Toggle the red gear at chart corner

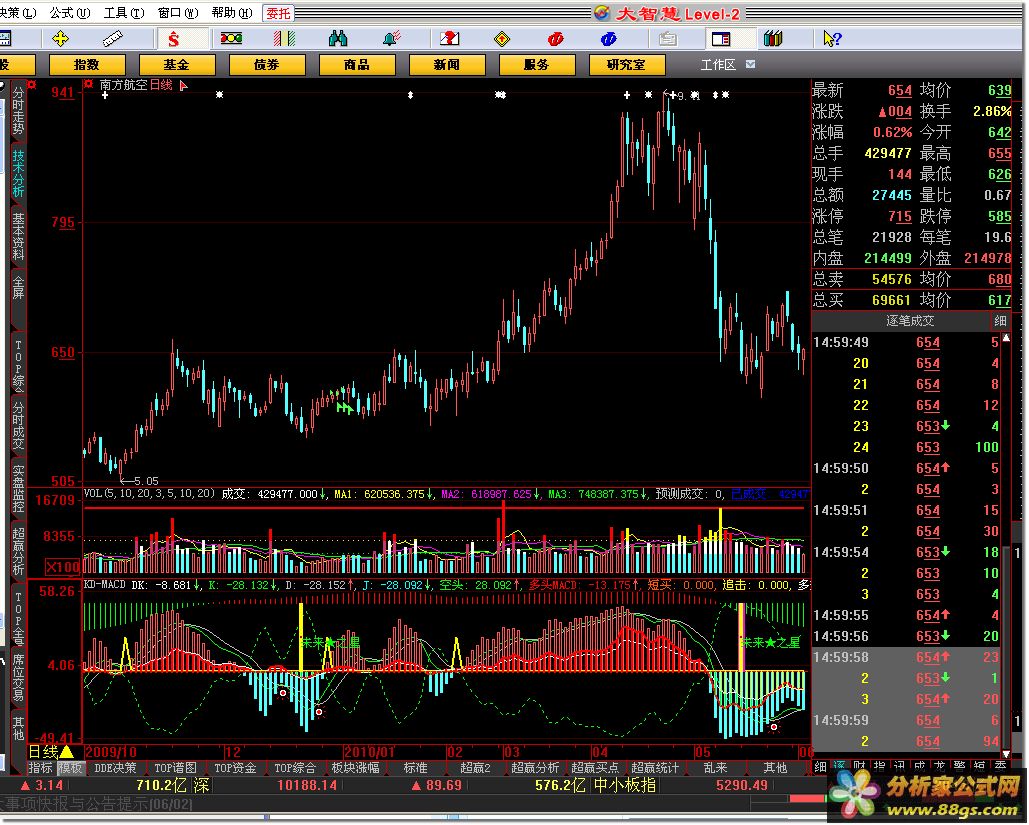89,85
